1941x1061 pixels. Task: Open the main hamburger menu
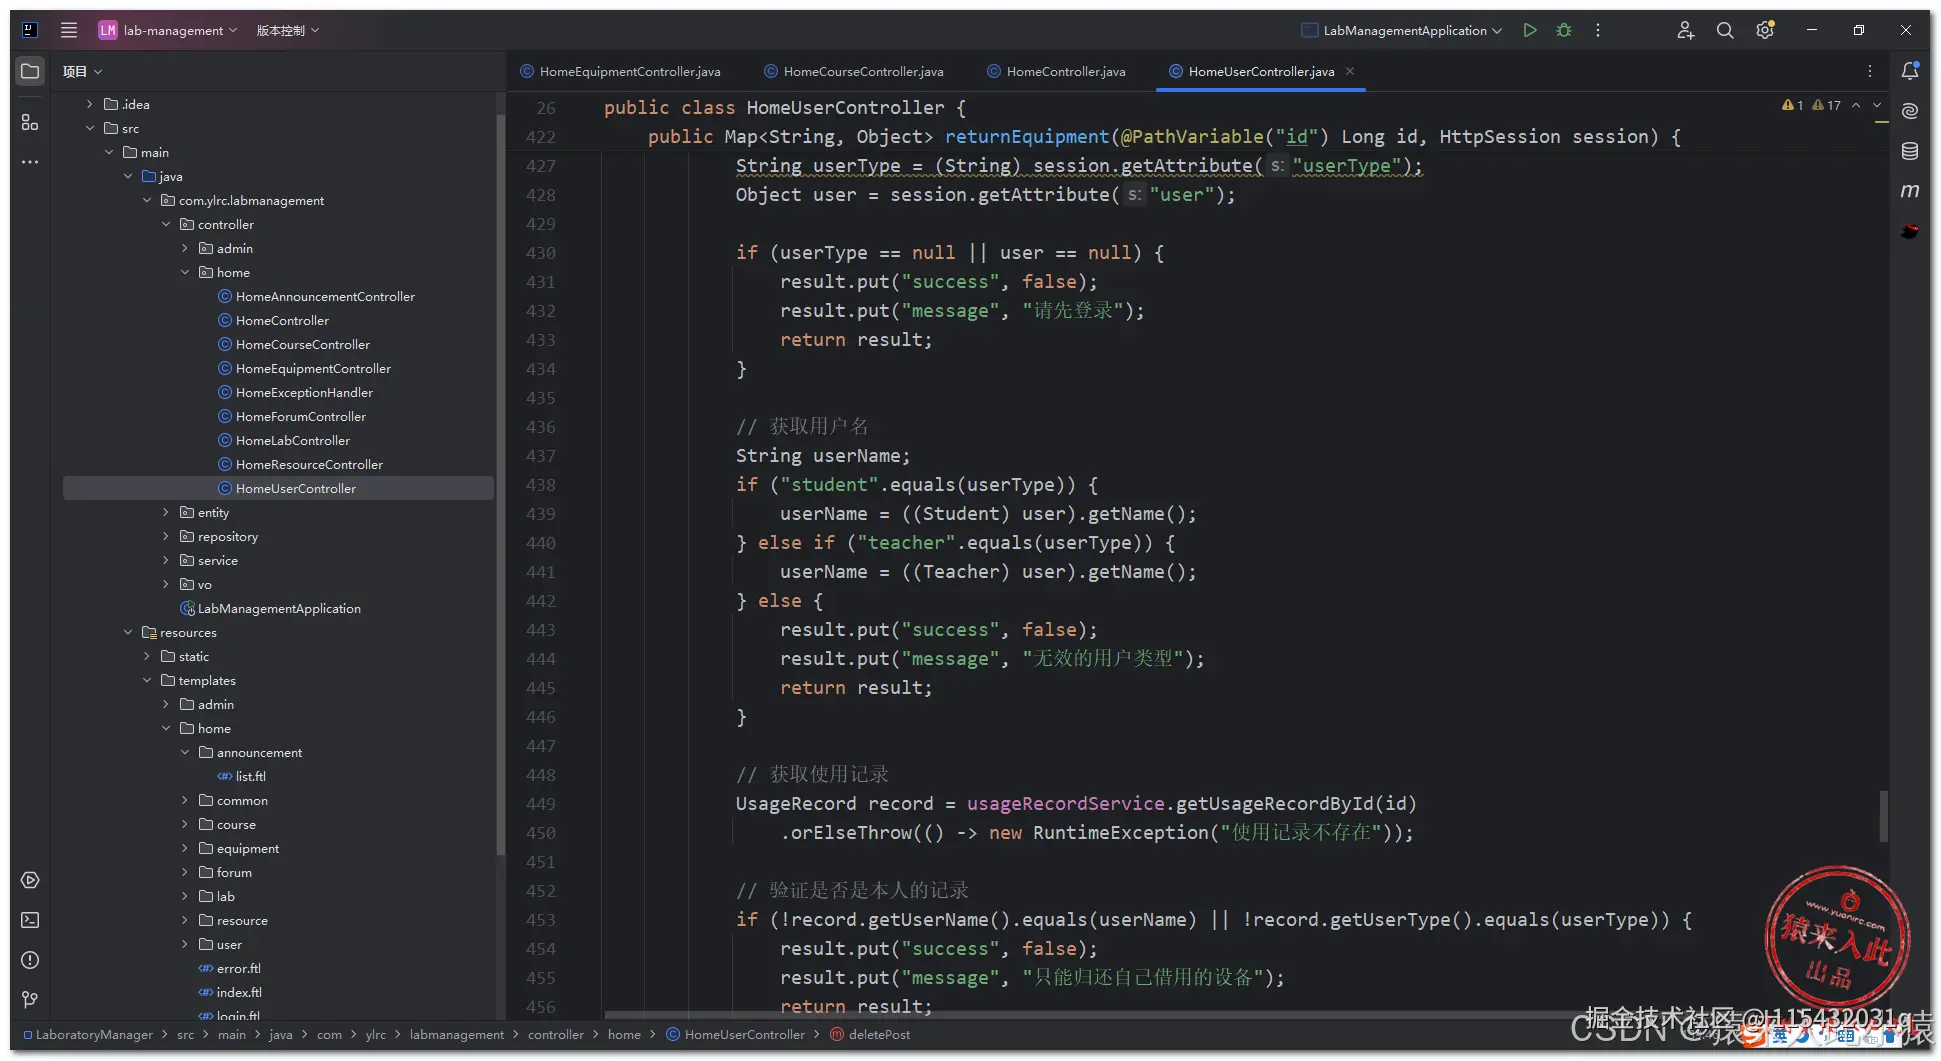(x=69, y=30)
